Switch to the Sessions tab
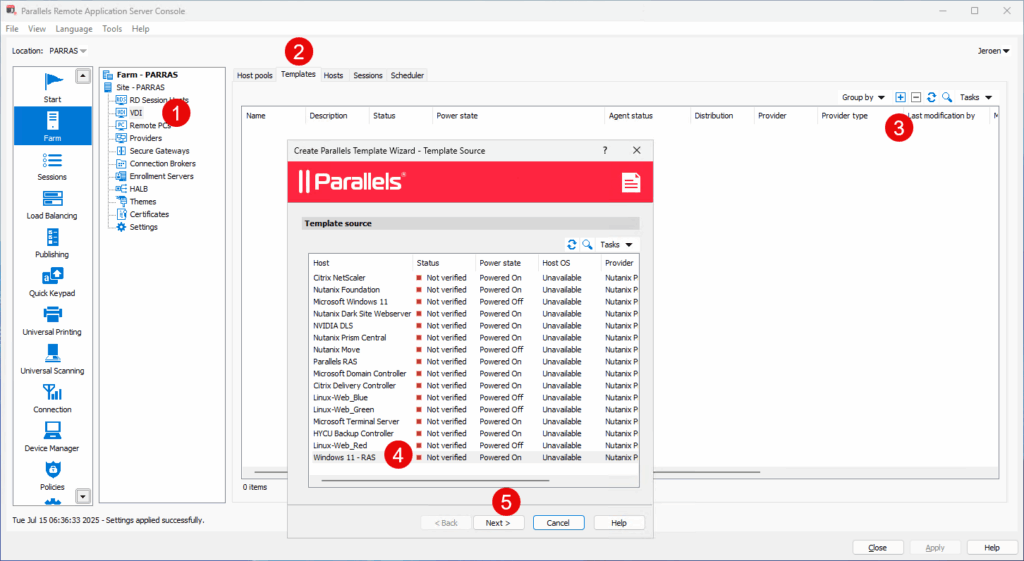1024x561 pixels. point(368,75)
